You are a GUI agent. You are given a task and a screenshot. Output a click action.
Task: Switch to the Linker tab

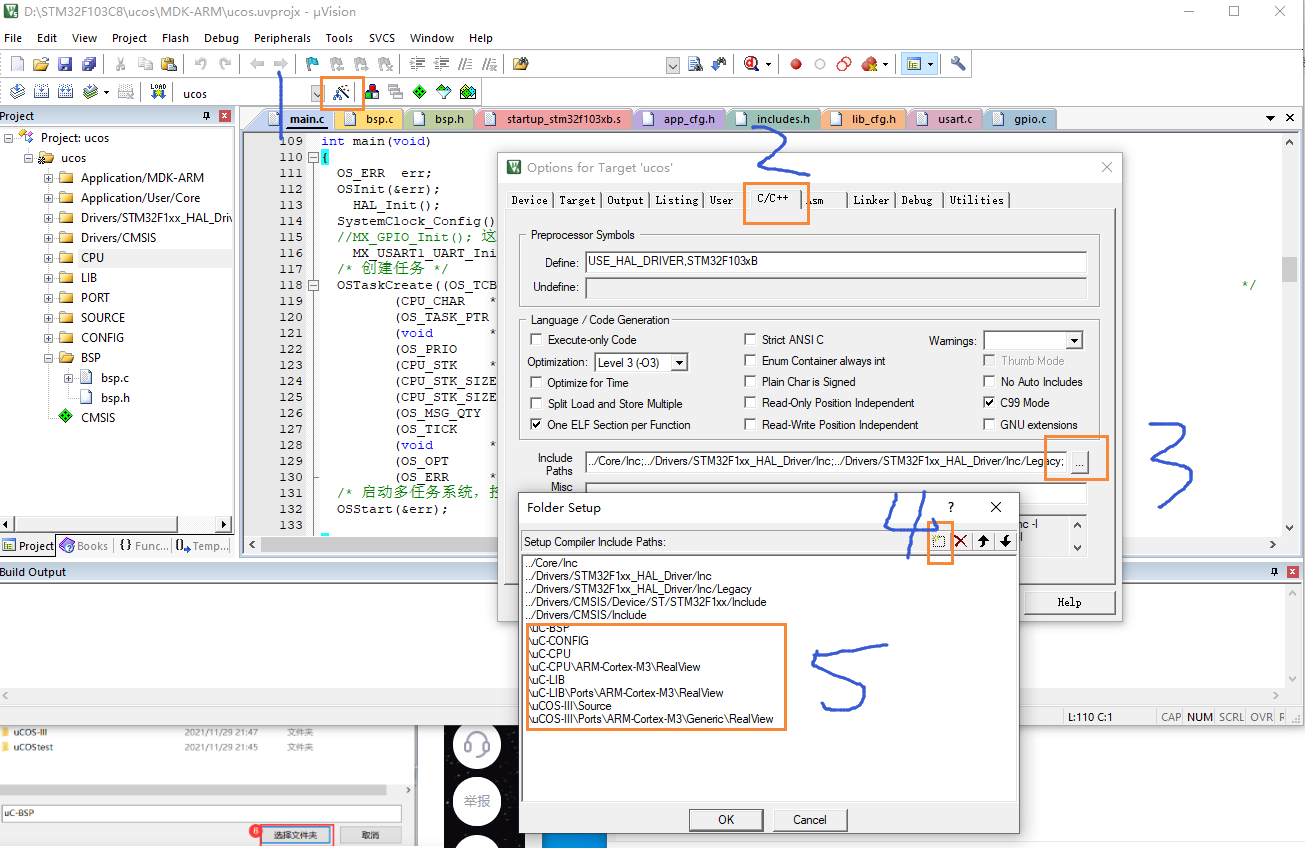pyautogui.click(x=870, y=200)
